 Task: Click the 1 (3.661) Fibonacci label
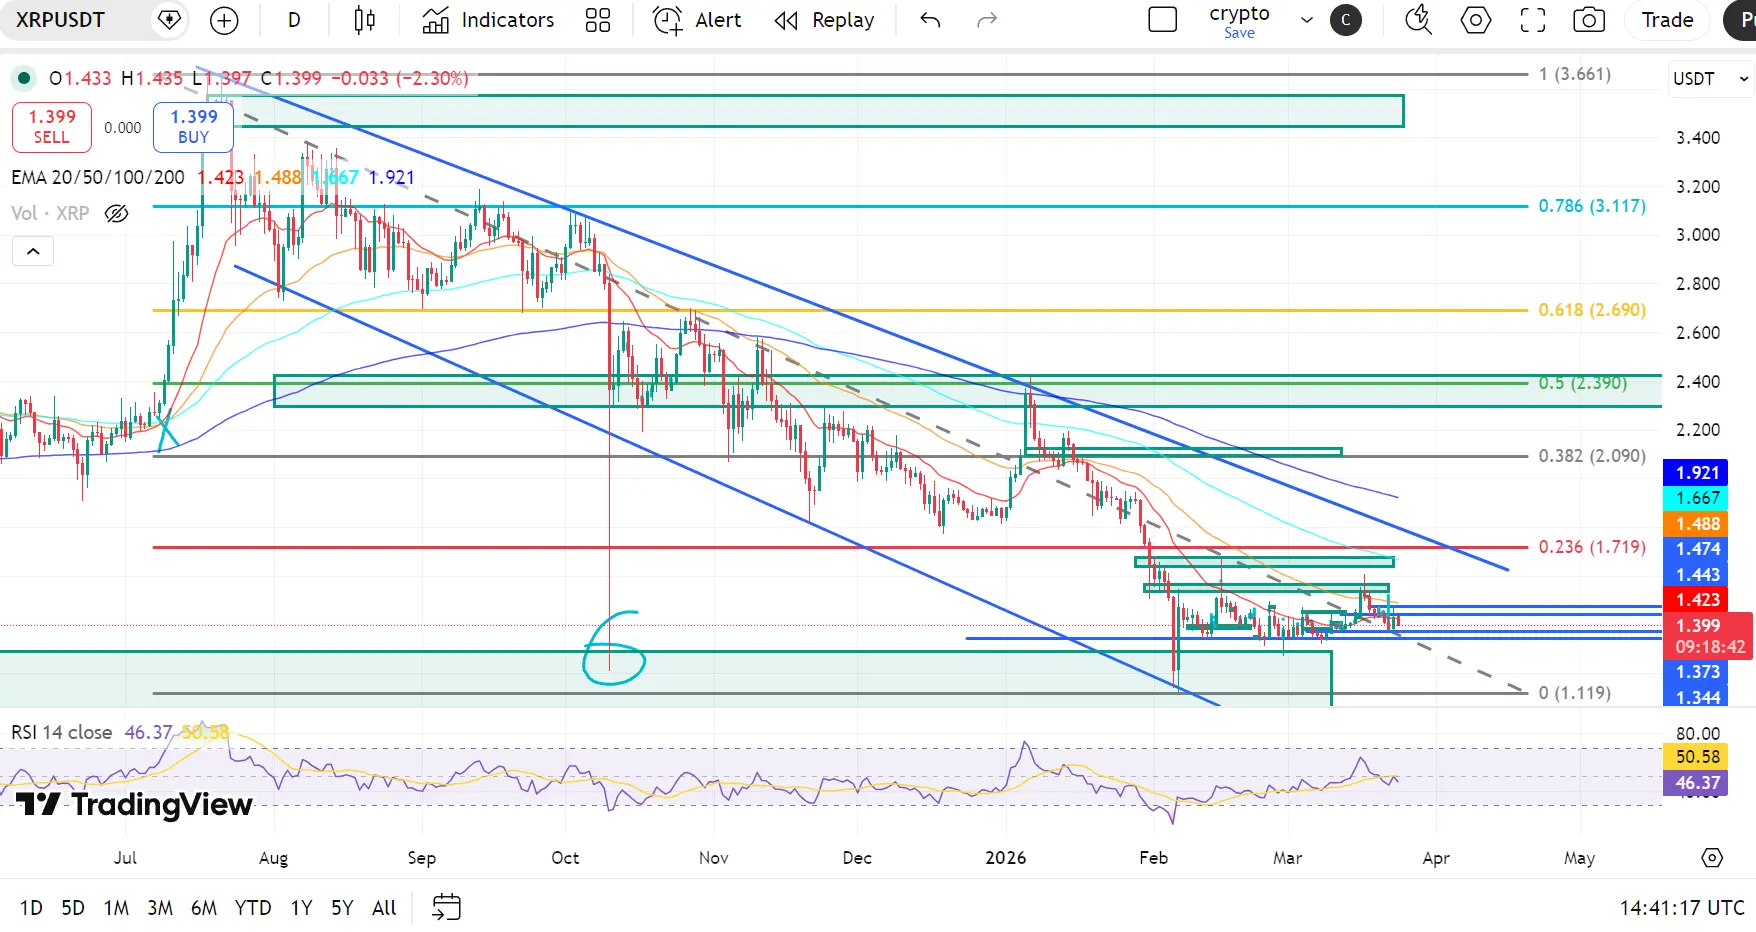tap(1575, 74)
